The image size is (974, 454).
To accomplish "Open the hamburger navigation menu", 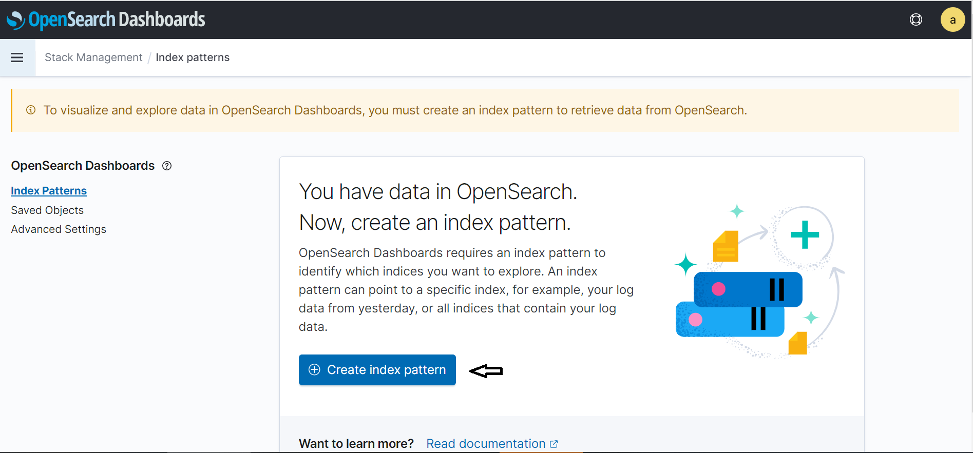I will 17,58.
